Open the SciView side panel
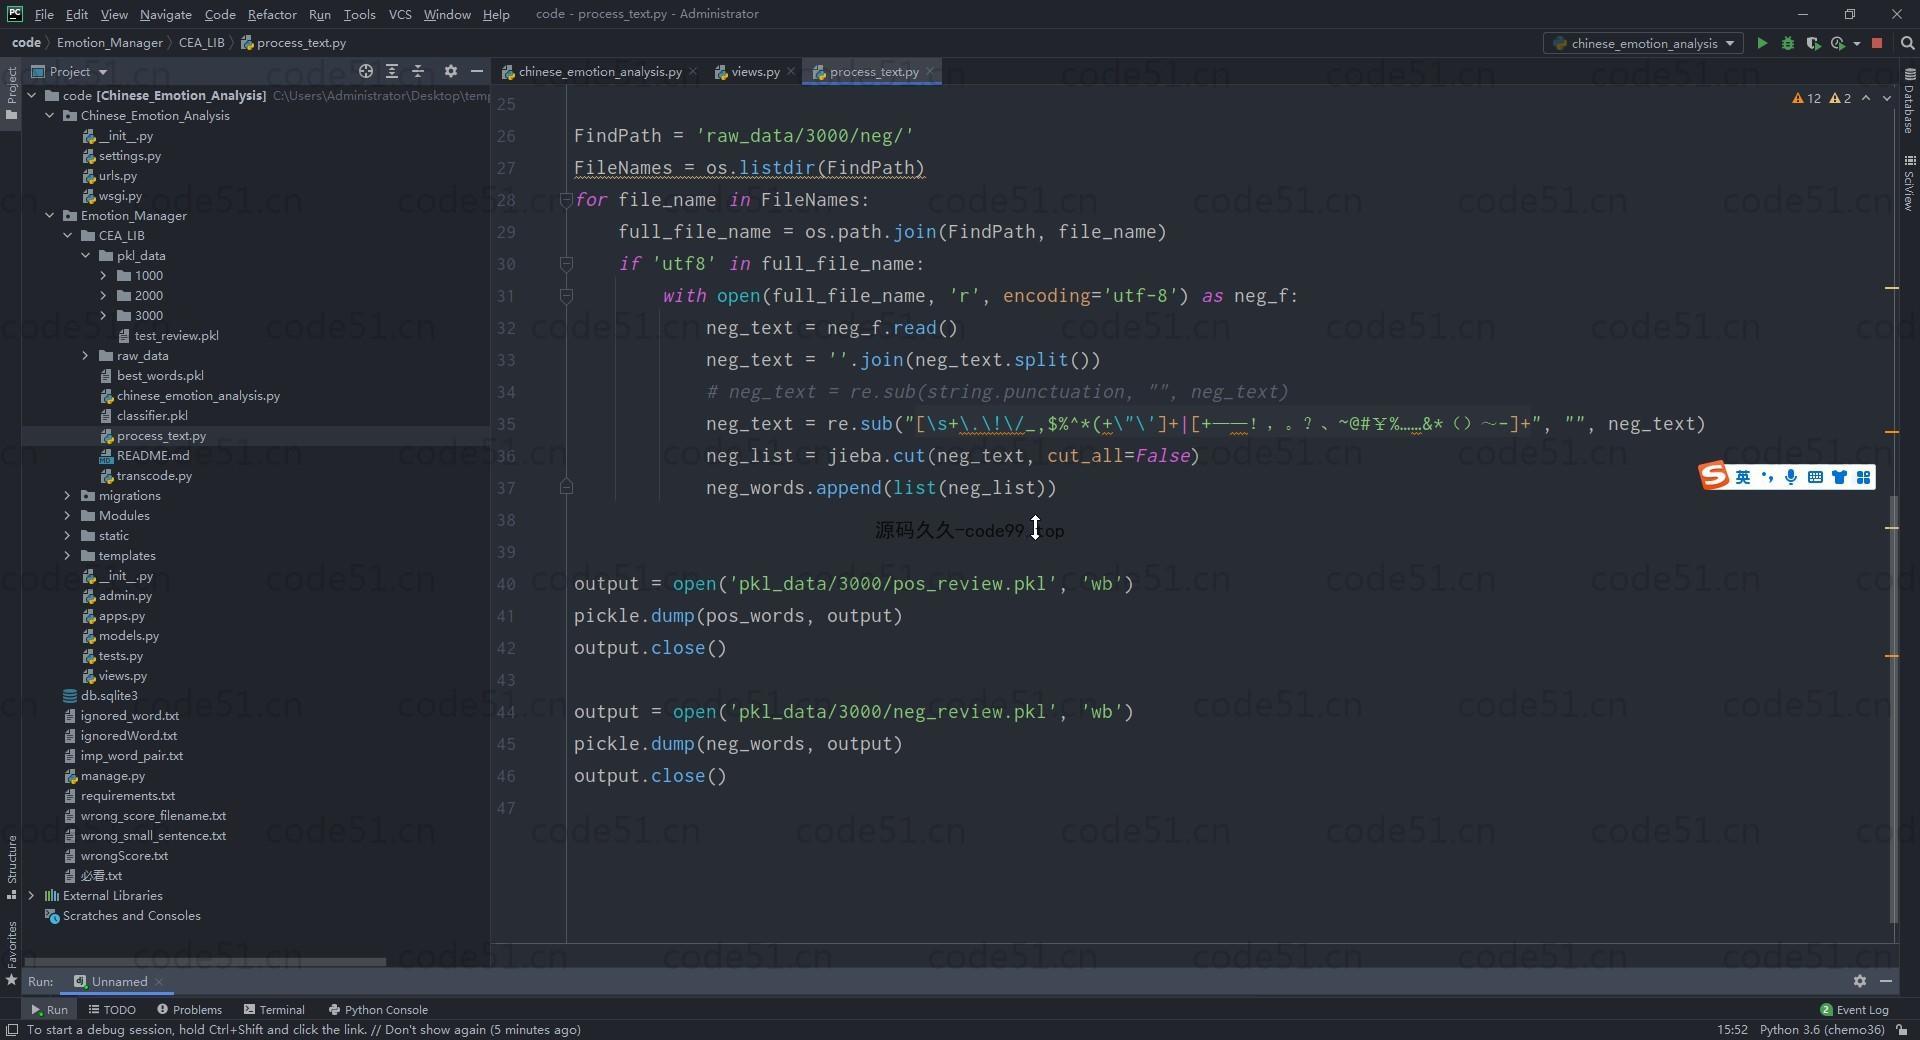This screenshot has height=1040, width=1920. point(1909,182)
